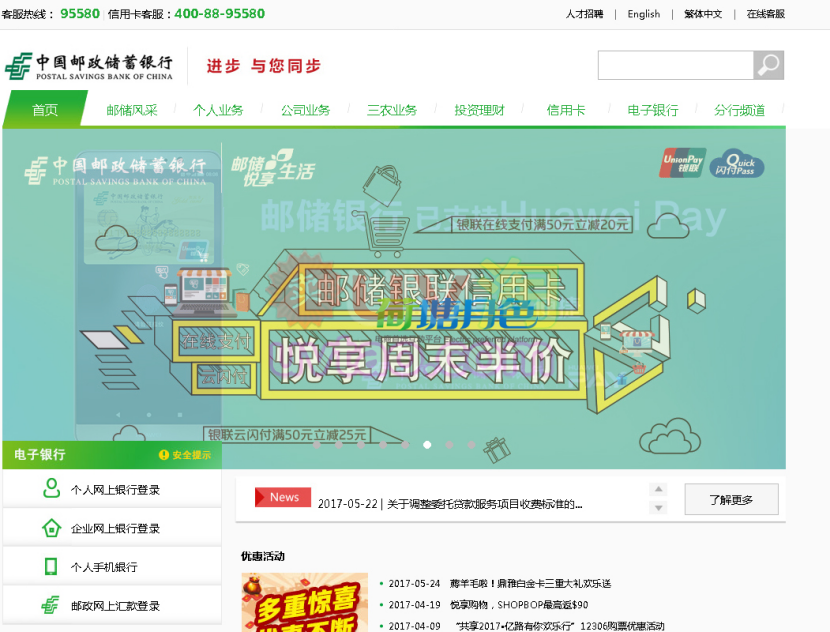Switch language via English link
Viewport: 830px width, 632px height.
pos(643,14)
